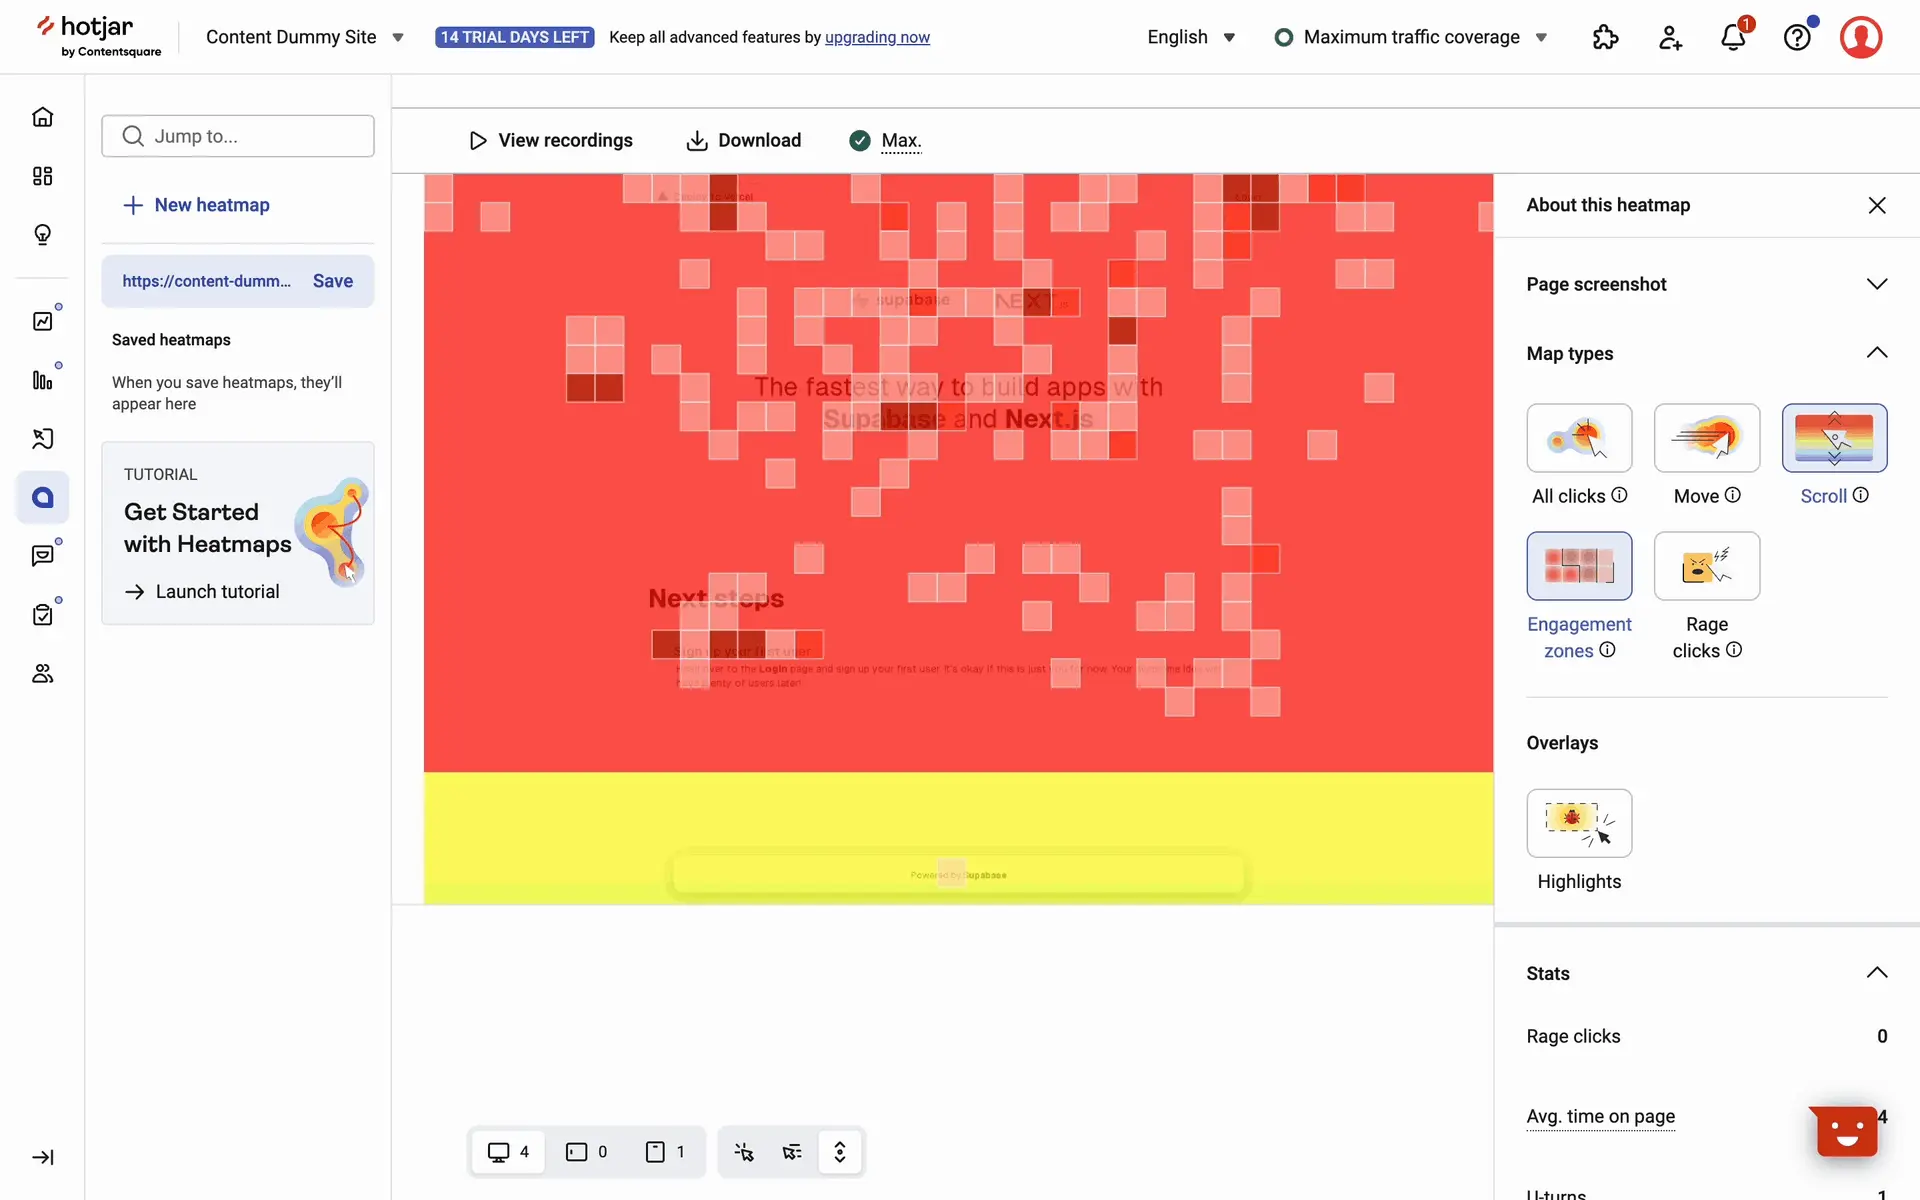Image resolution: width=1920 pixels, height=1200 pixels.
Task: Select the mobile device filter tab
Action: tap(665, 1152)
